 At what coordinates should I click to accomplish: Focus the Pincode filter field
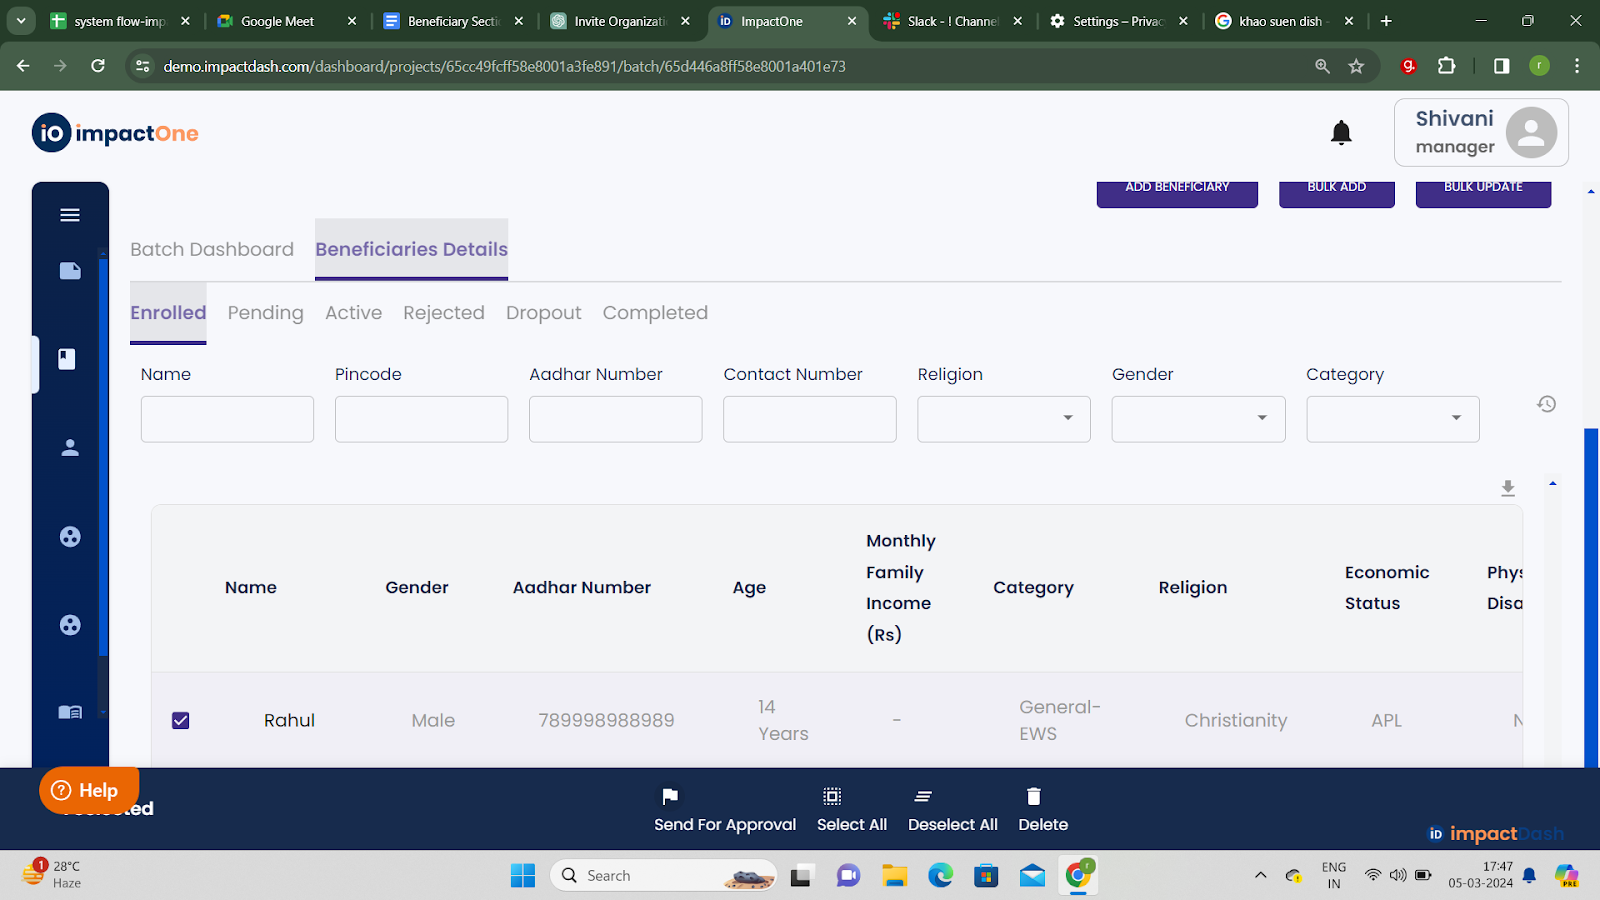pos(421,419)
